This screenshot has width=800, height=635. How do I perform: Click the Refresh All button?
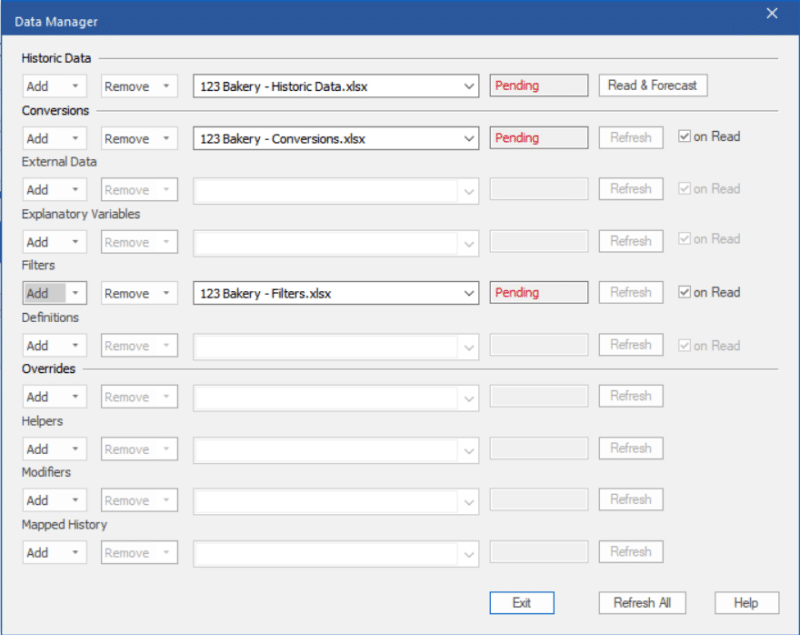coord(642,603)
